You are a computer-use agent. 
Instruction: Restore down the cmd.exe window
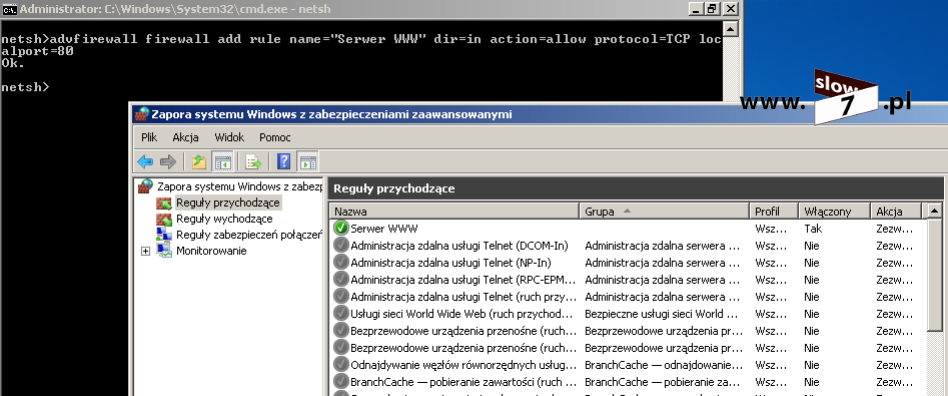click(712, 9)
